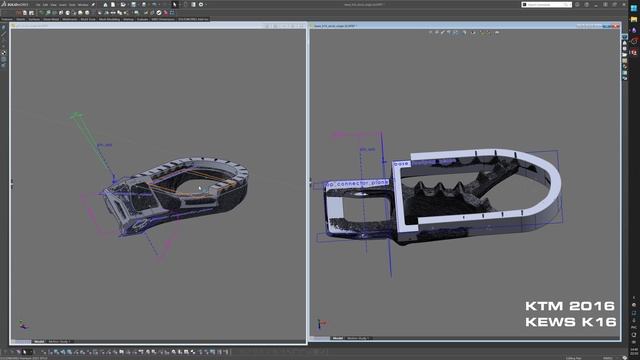Screen dimensions: 640x360
Task: Open the Insert menu
Action: [62, 4]
